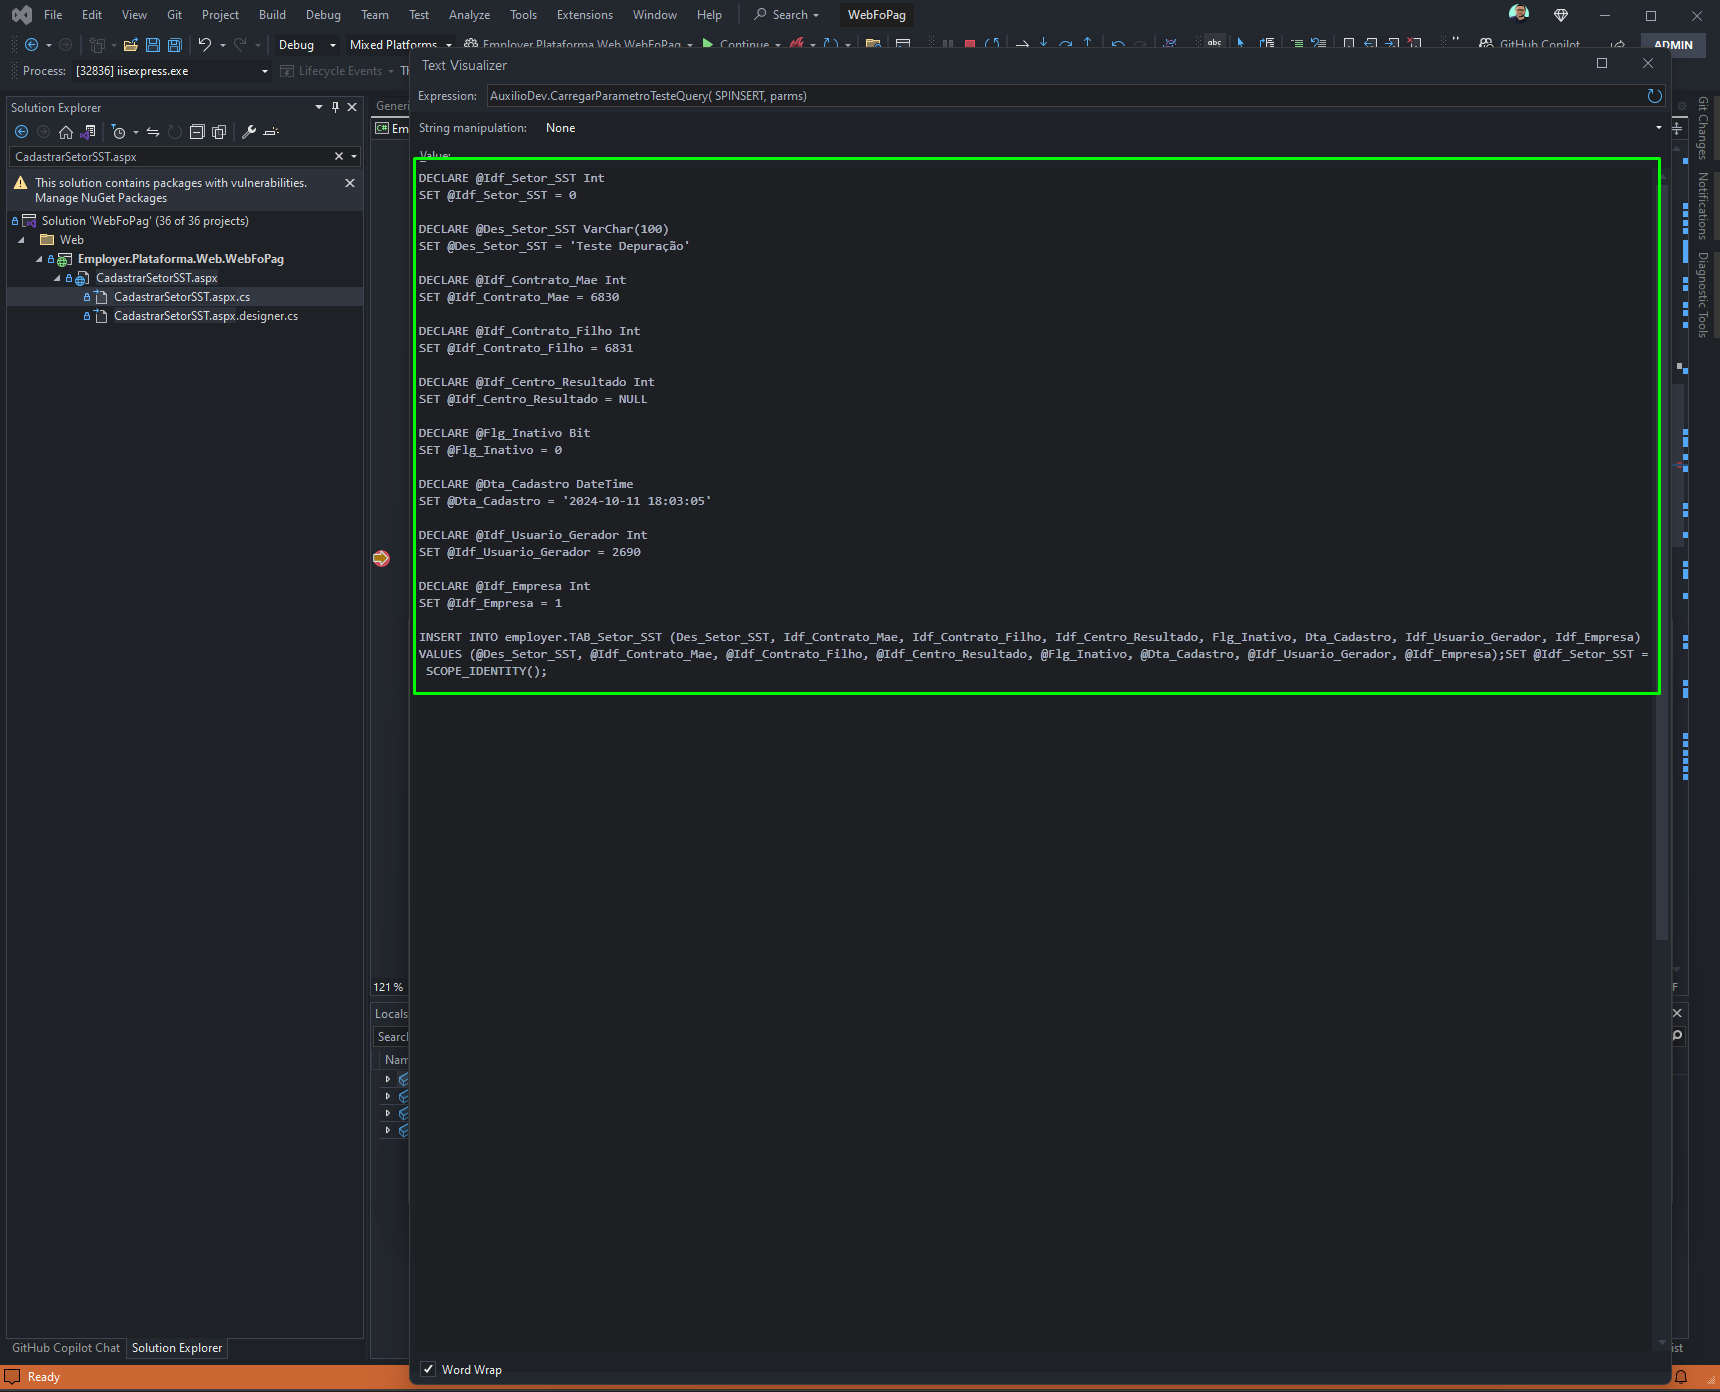1720x1392 pixels.
Task: Dismiss the NuGet vulnerabilities warning
Action: point(350,183)
